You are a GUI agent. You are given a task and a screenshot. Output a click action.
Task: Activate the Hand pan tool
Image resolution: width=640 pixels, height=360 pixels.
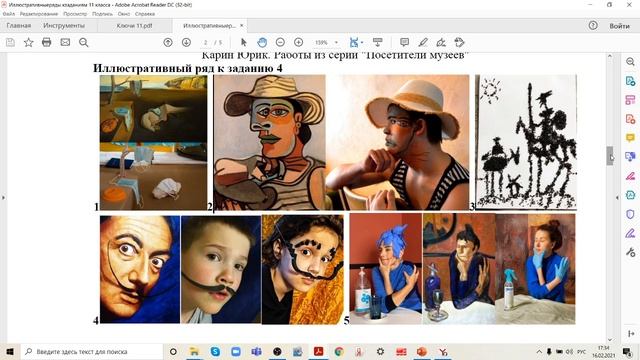point(262,42)
